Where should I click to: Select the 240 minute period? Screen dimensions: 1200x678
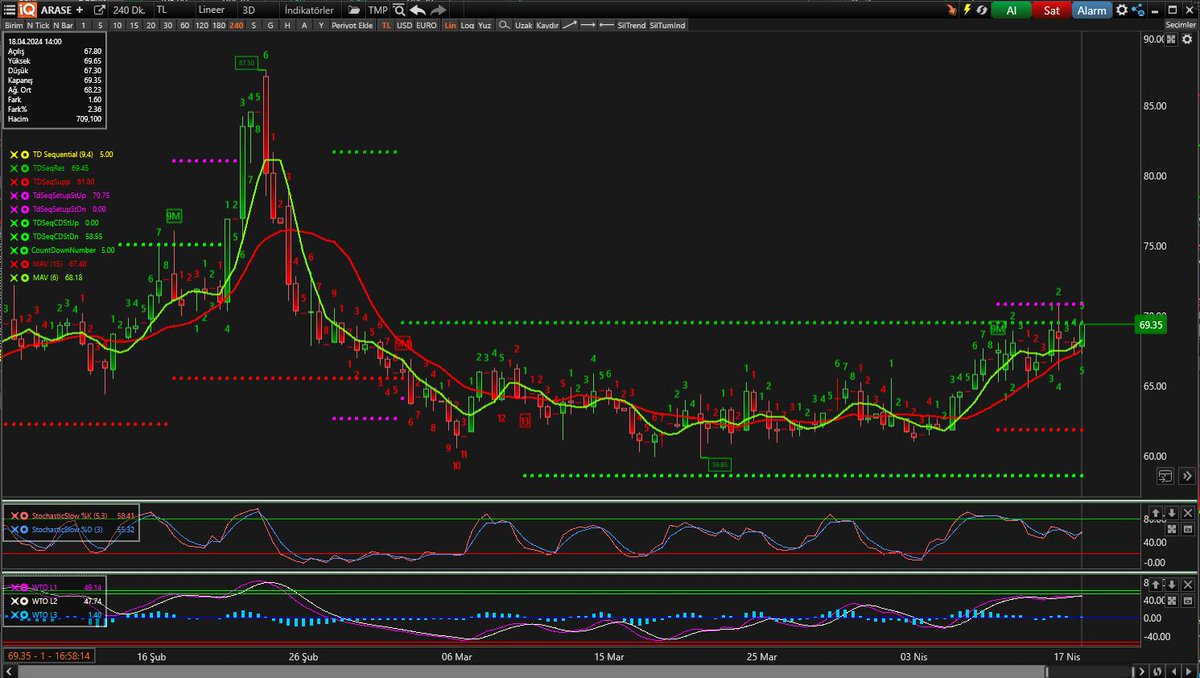tap(237, 25)
